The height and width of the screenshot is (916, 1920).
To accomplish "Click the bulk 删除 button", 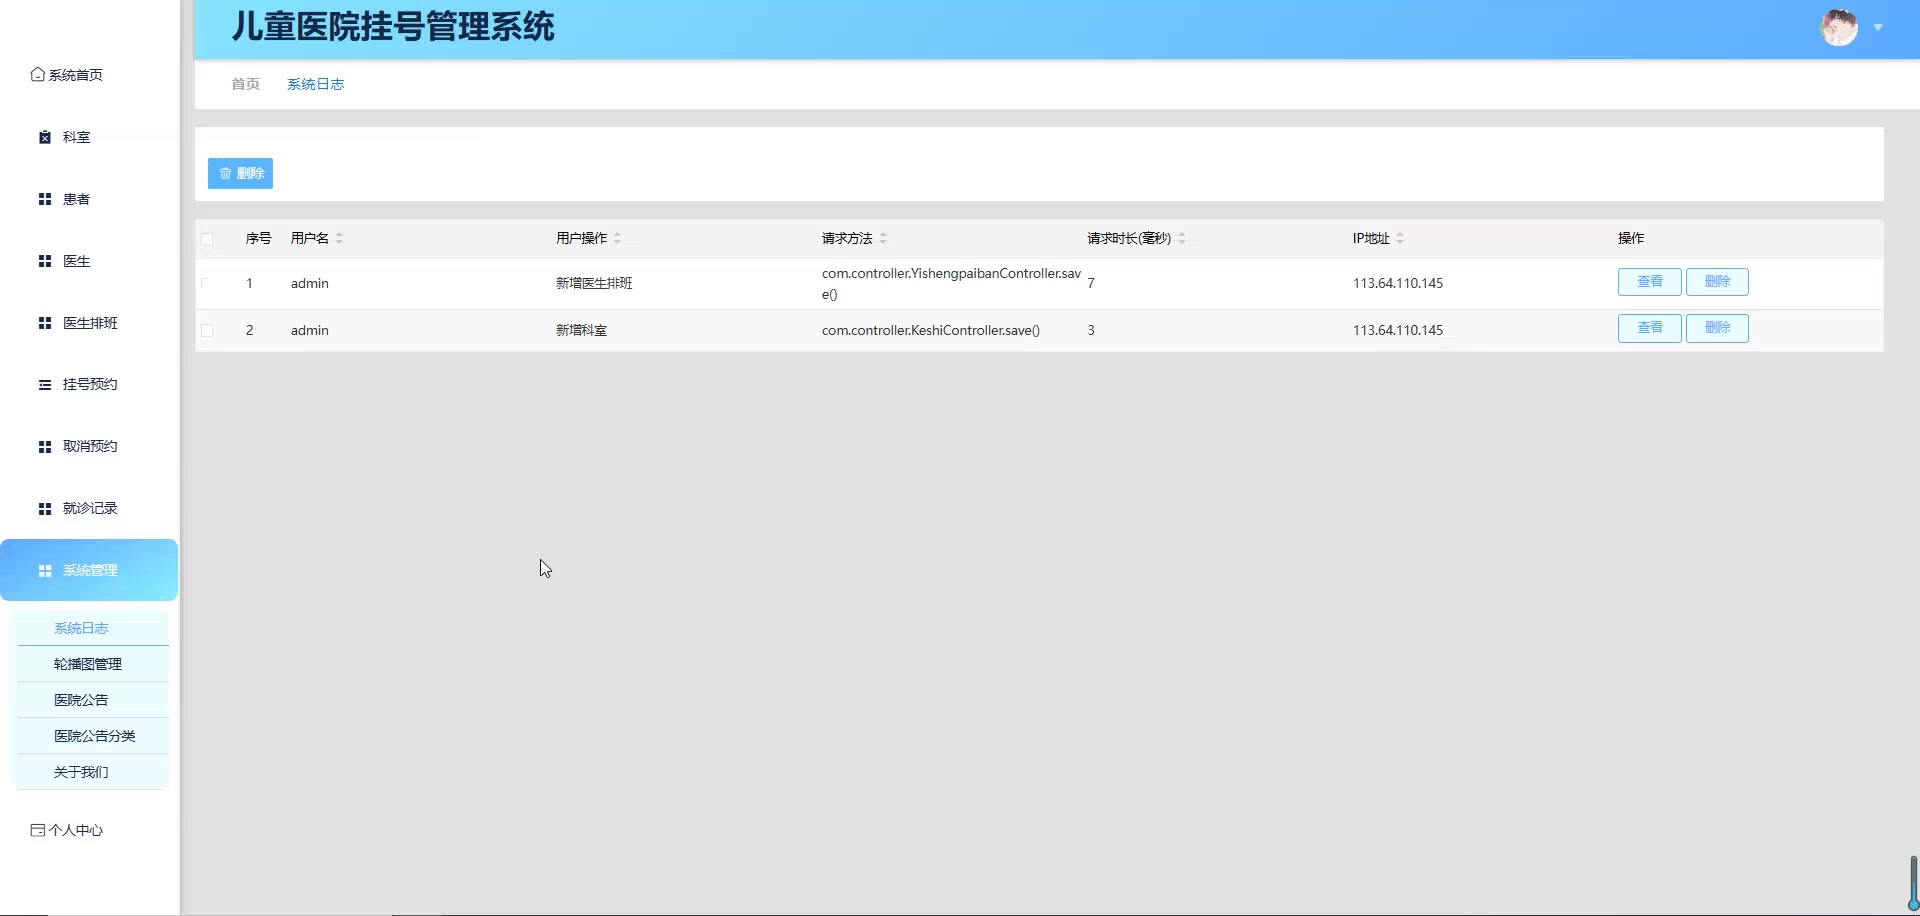I will coord(240,172).
